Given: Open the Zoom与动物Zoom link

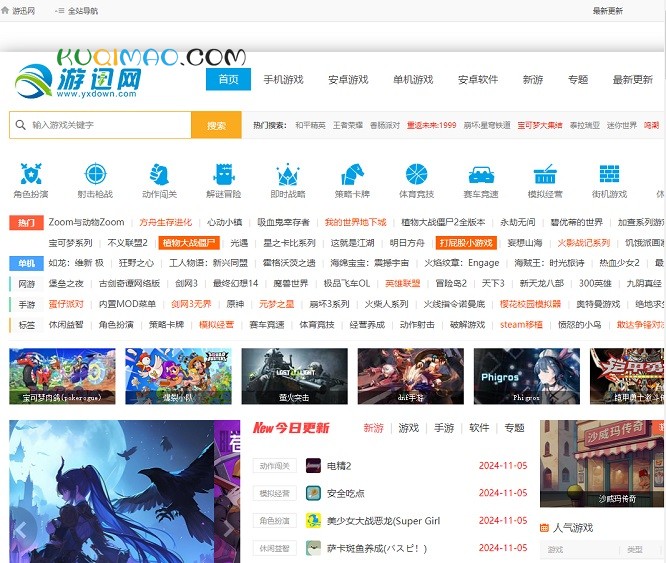Looking at the screenshot, I should pyautogui.click(x=86, y=222).
